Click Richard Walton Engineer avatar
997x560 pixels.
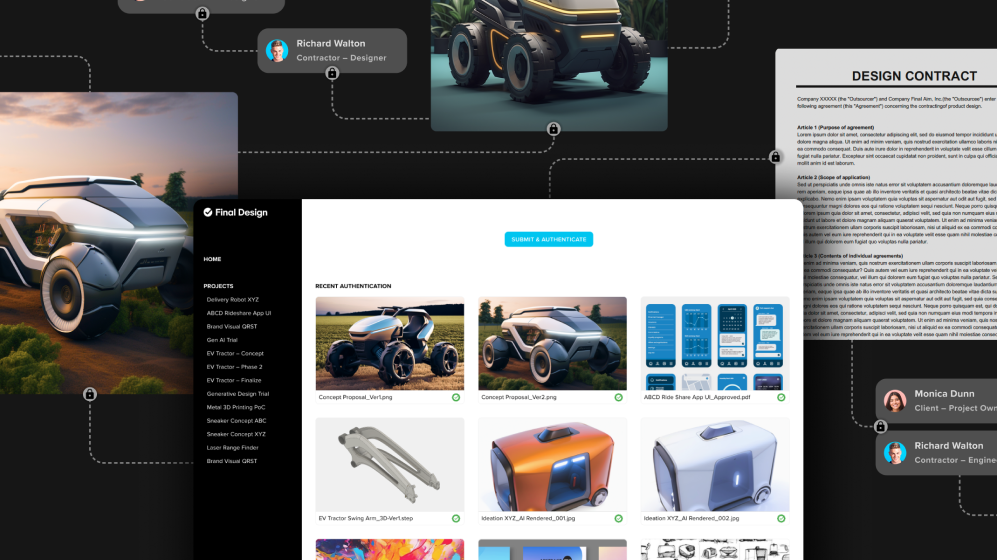tap(895, 453)
